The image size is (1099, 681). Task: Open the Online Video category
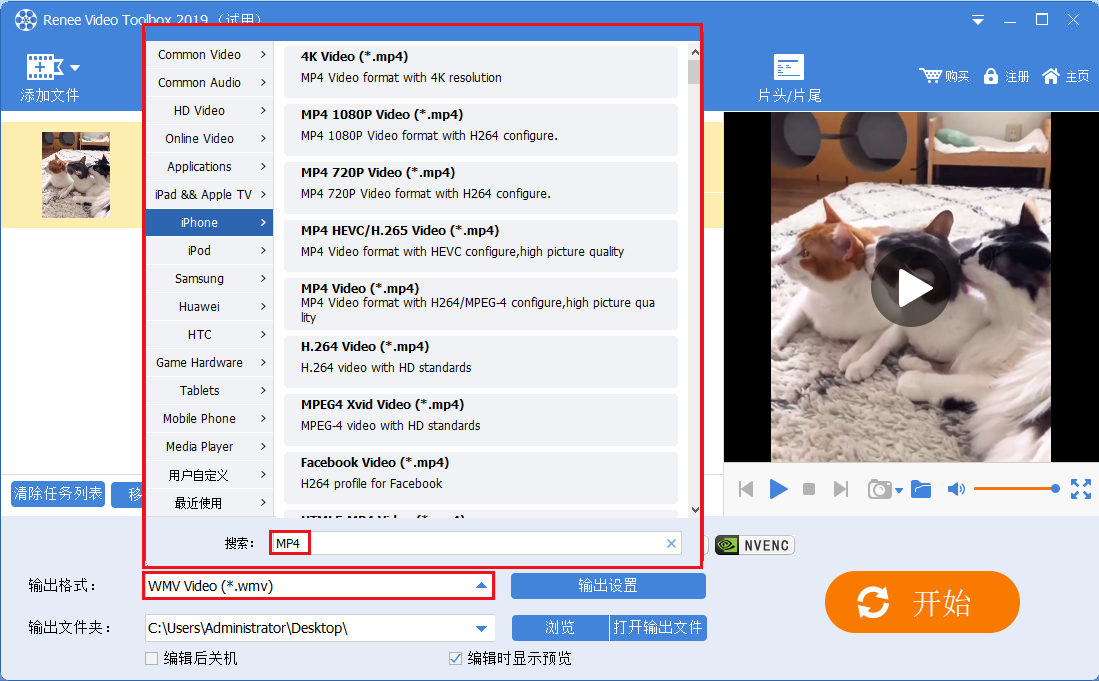click(x=210, y=139)
